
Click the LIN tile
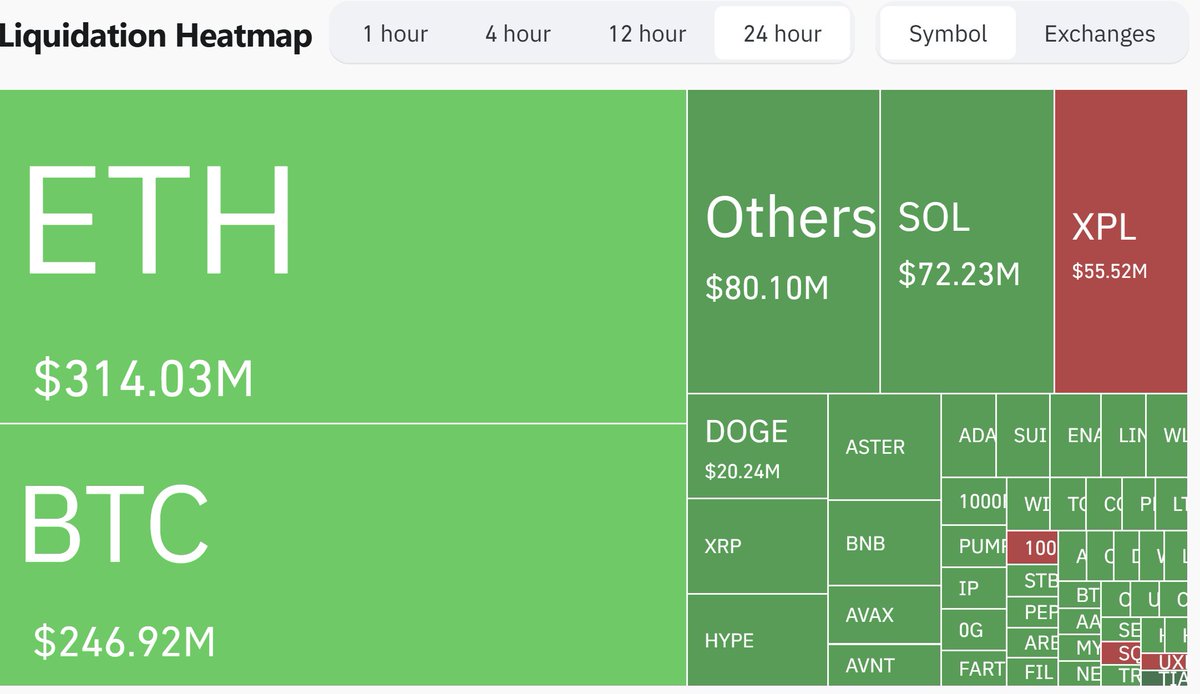coord(1124,435)
